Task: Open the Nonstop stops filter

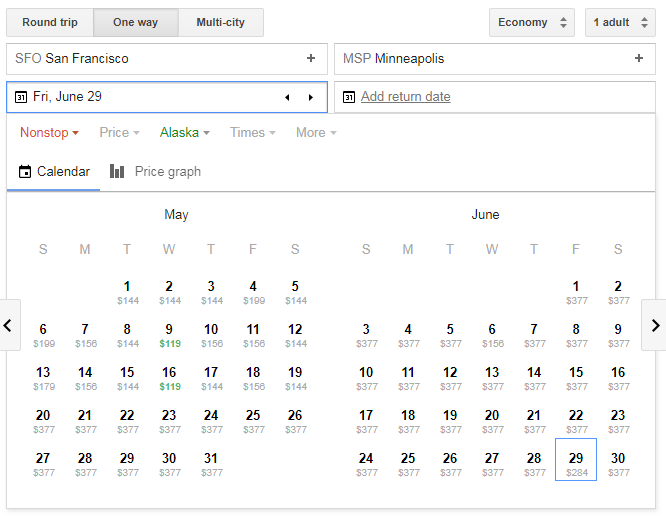Action: 49,132
